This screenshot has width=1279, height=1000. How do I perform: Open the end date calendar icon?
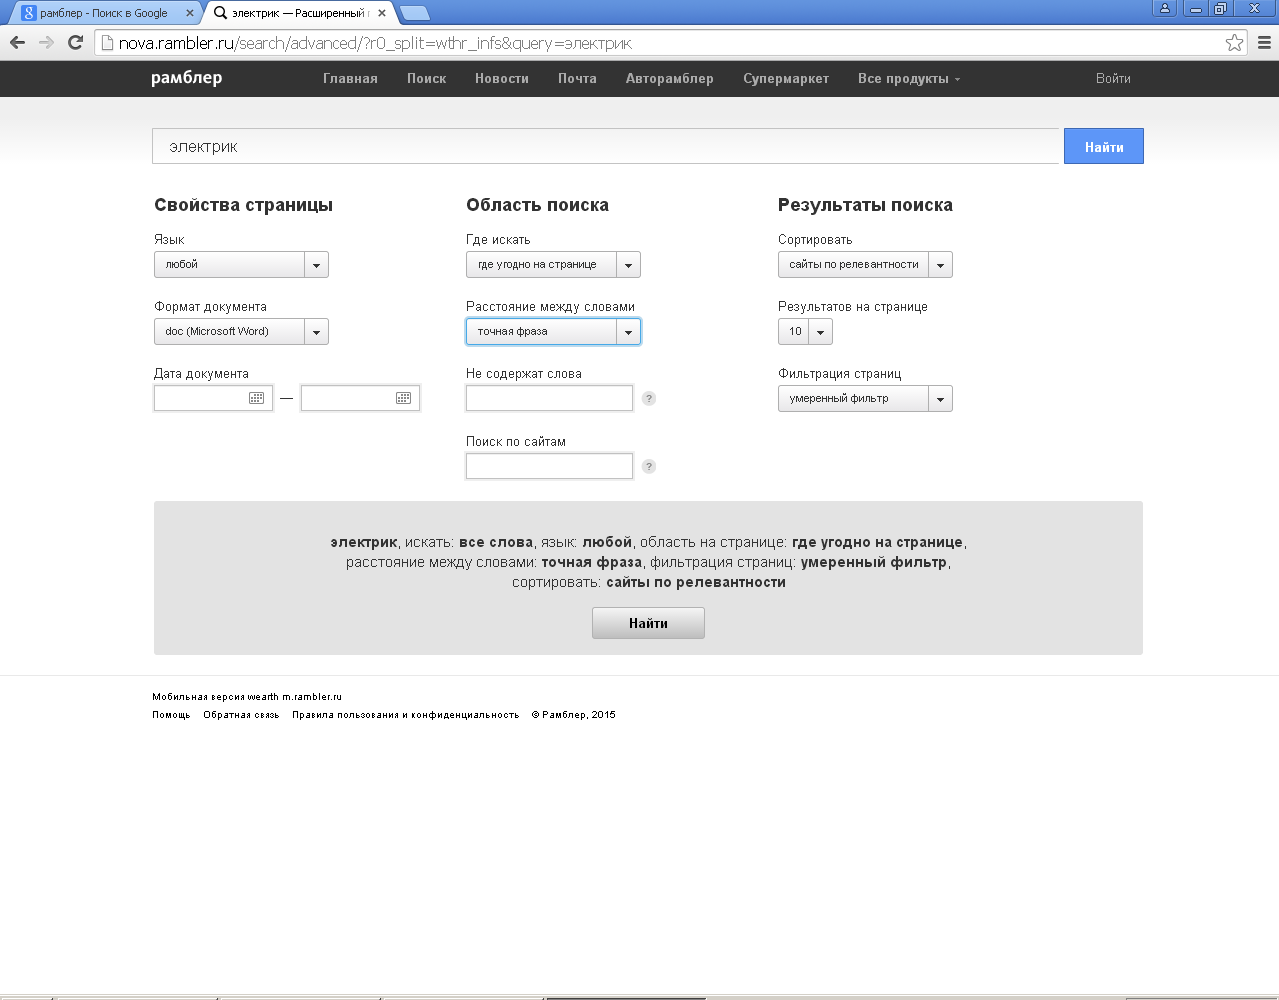tap(404, 398)
